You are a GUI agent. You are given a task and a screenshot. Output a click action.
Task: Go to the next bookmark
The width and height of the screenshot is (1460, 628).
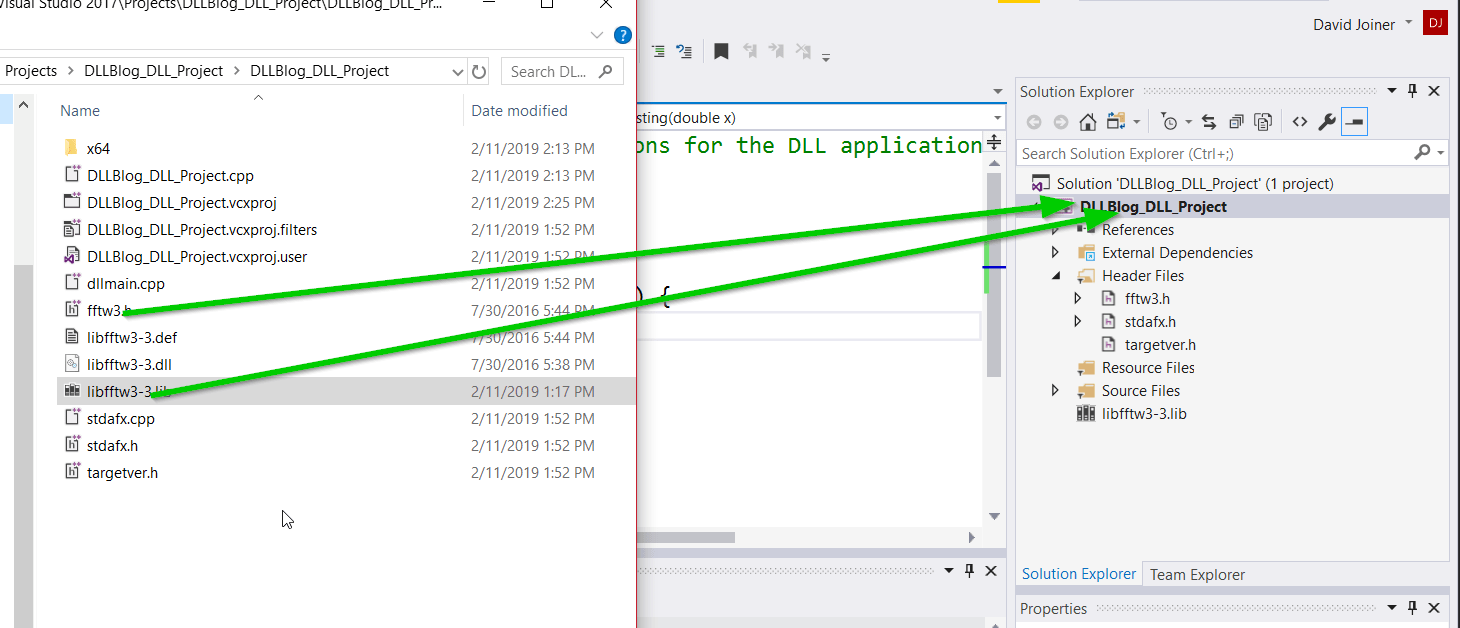[x=776, y=51]
